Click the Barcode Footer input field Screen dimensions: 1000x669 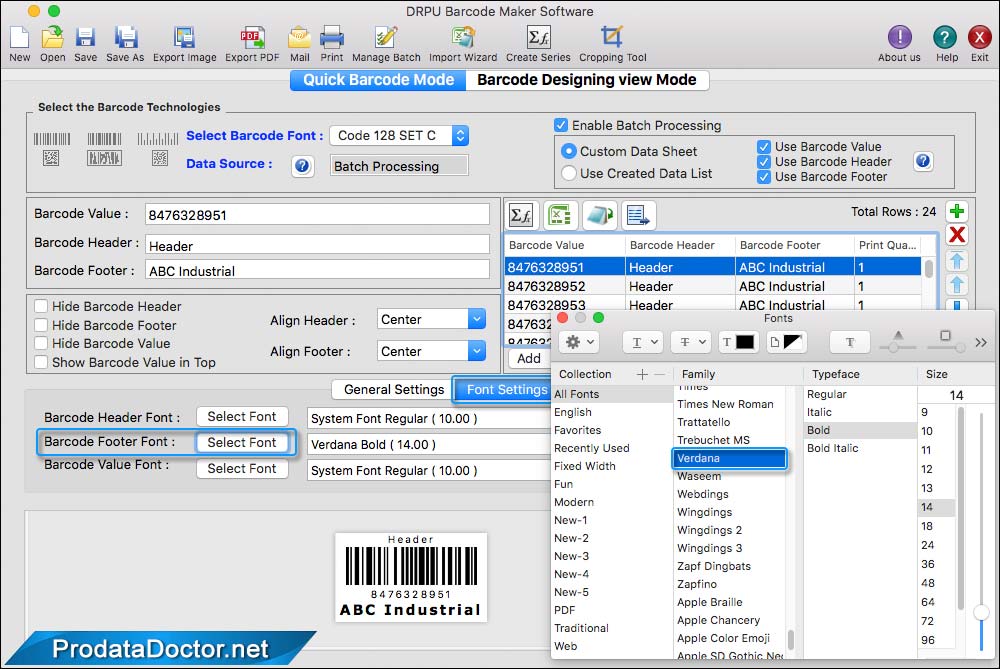[317, 271]
